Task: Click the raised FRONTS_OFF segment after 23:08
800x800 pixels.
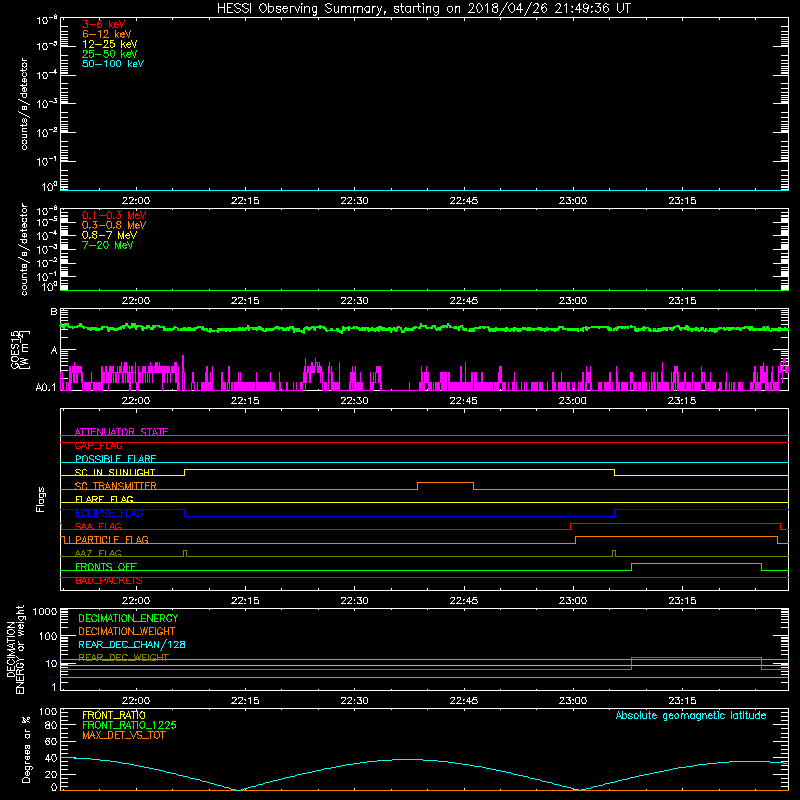Action: (696, 564)
